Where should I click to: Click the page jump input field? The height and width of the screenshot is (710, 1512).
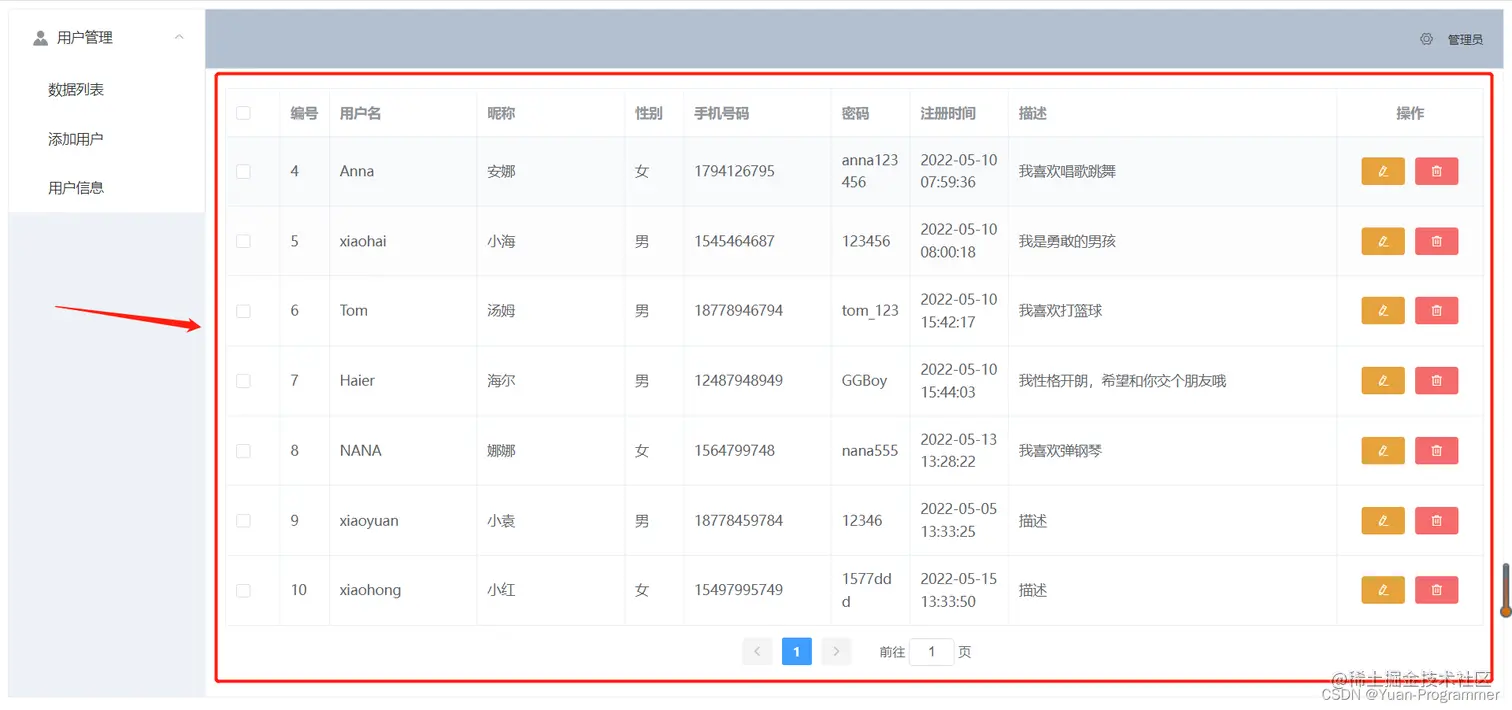pyautogui.click(x=931, y=651)
